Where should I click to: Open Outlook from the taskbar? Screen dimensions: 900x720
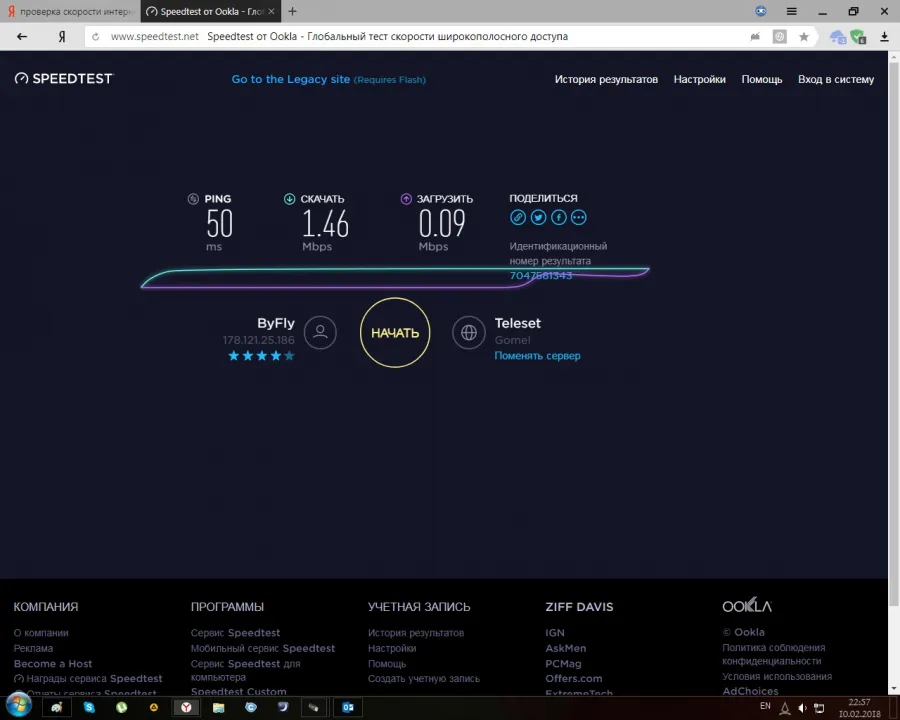[348, 707]
